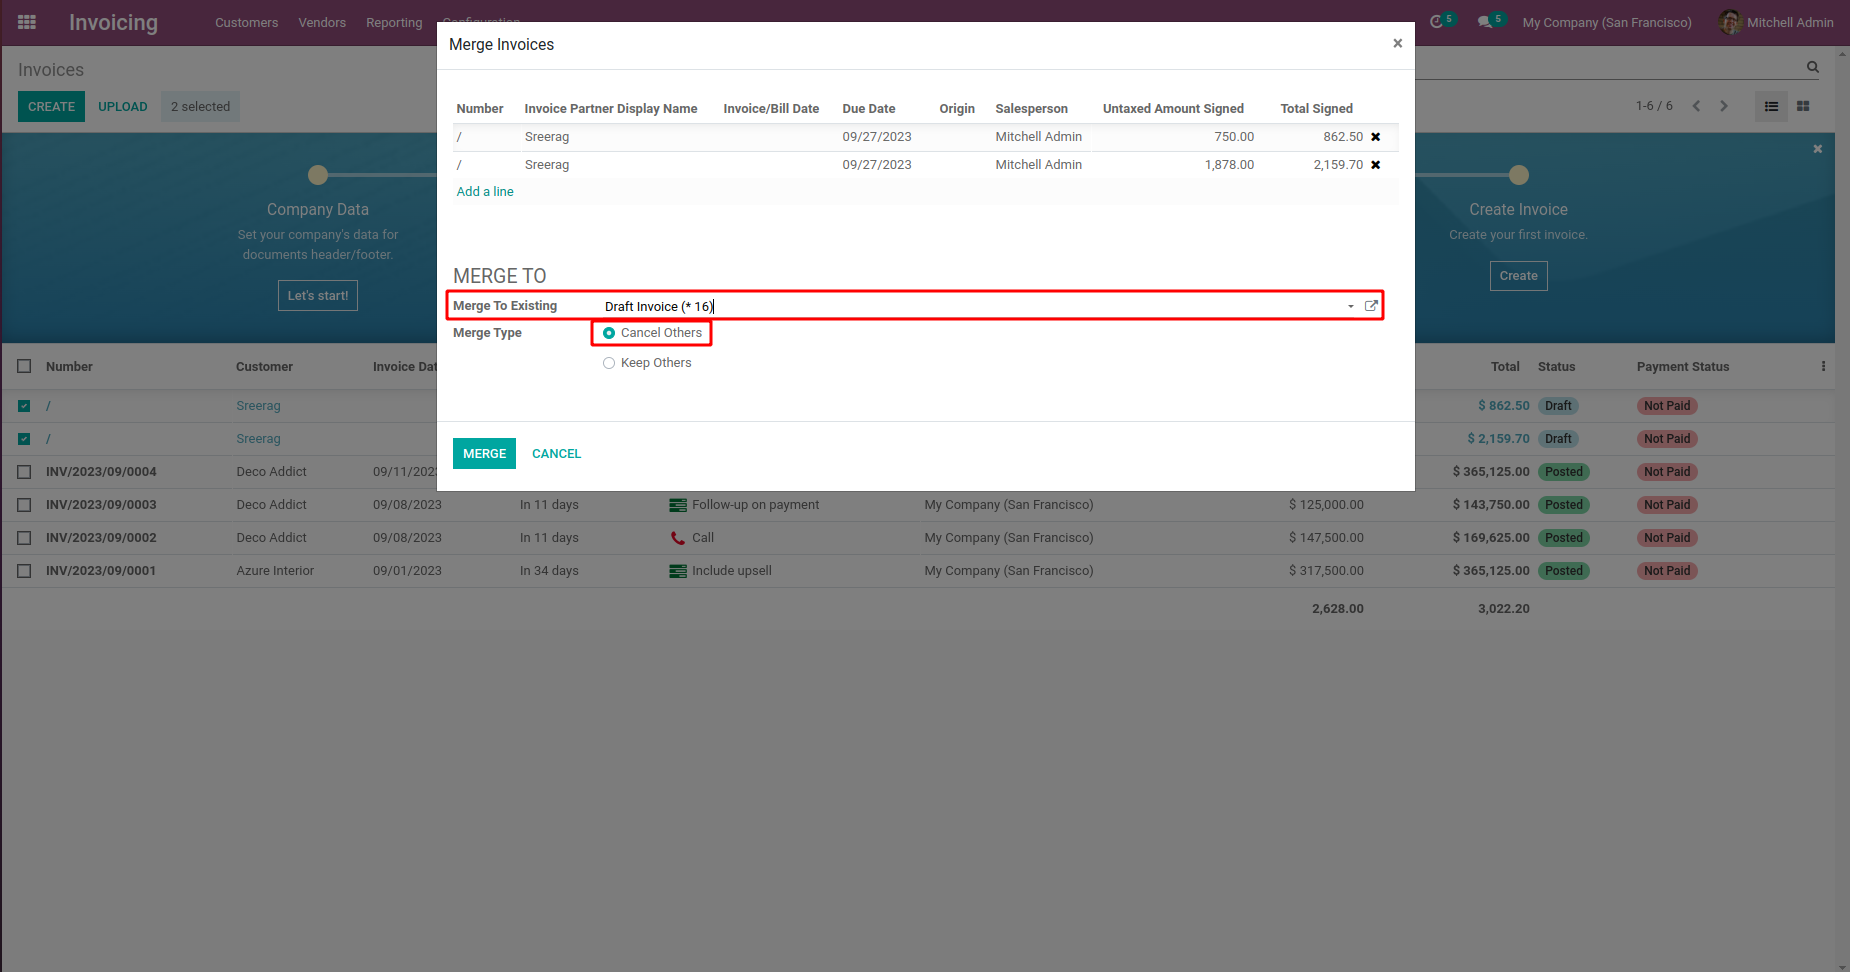The width and height of the screenshot is (1850, 972).
Task: Go to the next page arrow
Action: click(x=1724, y=106)
